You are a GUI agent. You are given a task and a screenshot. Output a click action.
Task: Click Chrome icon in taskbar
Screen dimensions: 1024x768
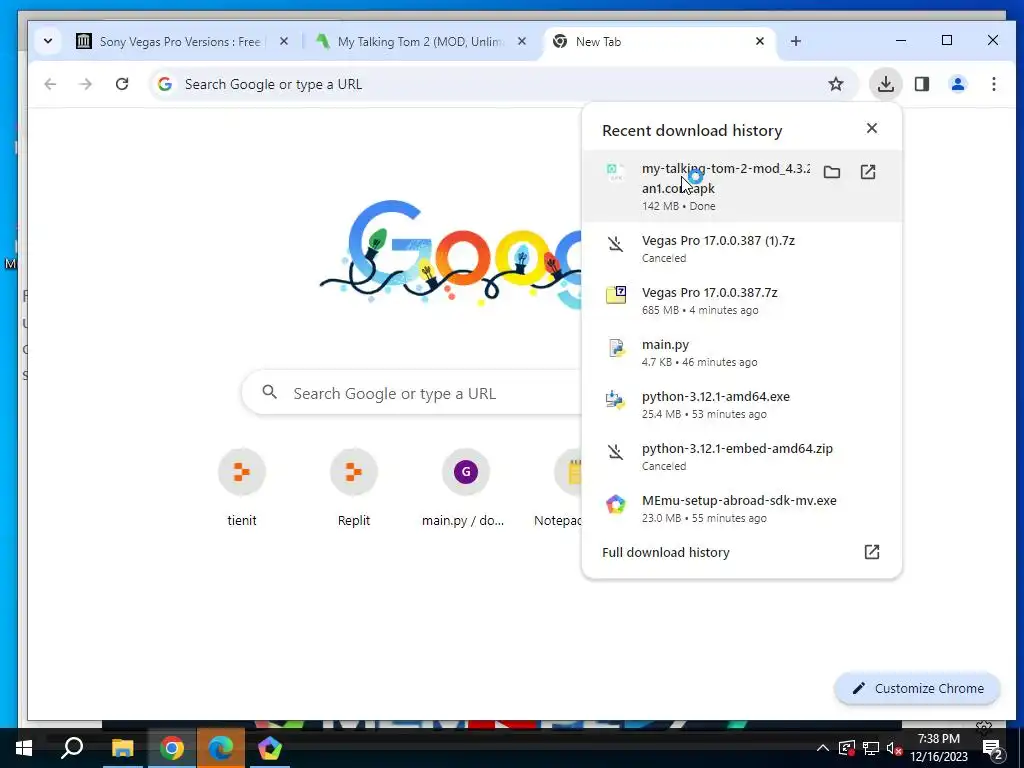click(x=172, y=748)
